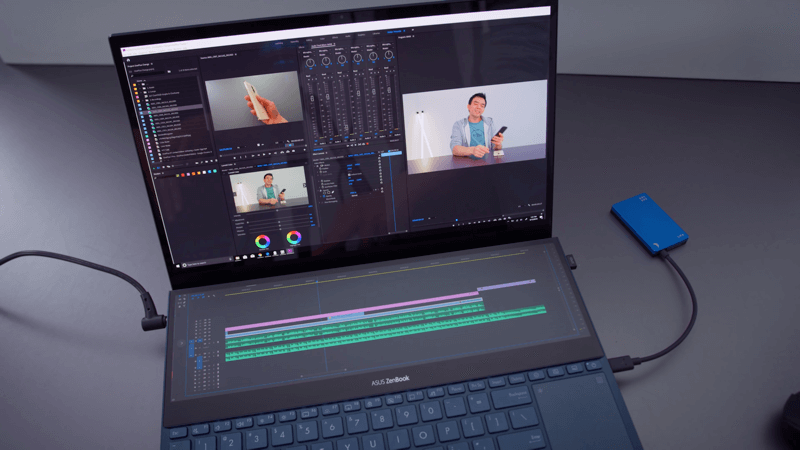Select the pink video clip on timeline
Viewport: 800px width, 450px height.
coord(352,312)
